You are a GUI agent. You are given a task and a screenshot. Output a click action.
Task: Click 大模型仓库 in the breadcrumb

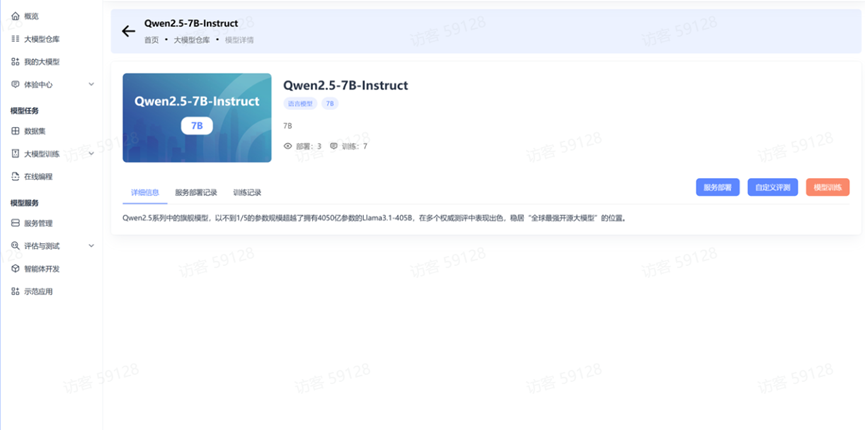click(191, 40)
